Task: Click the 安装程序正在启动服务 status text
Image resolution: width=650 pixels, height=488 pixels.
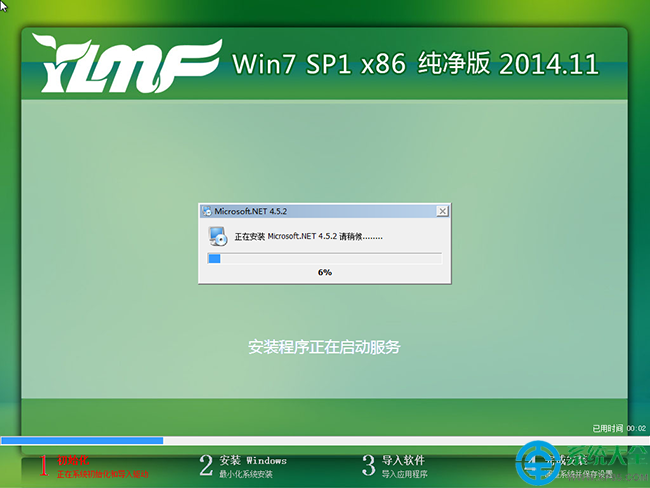Action: point(324,347)
